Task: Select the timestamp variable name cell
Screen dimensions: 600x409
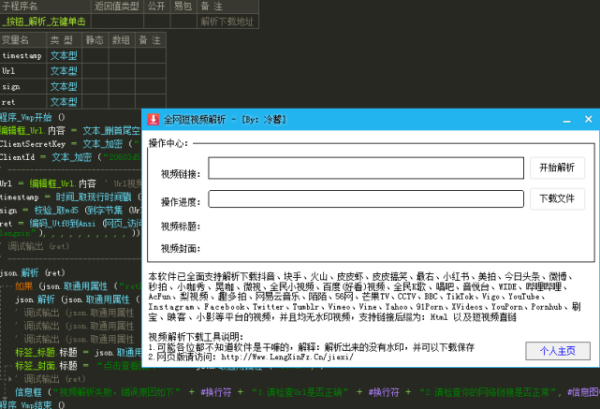Action: [24, 57]
